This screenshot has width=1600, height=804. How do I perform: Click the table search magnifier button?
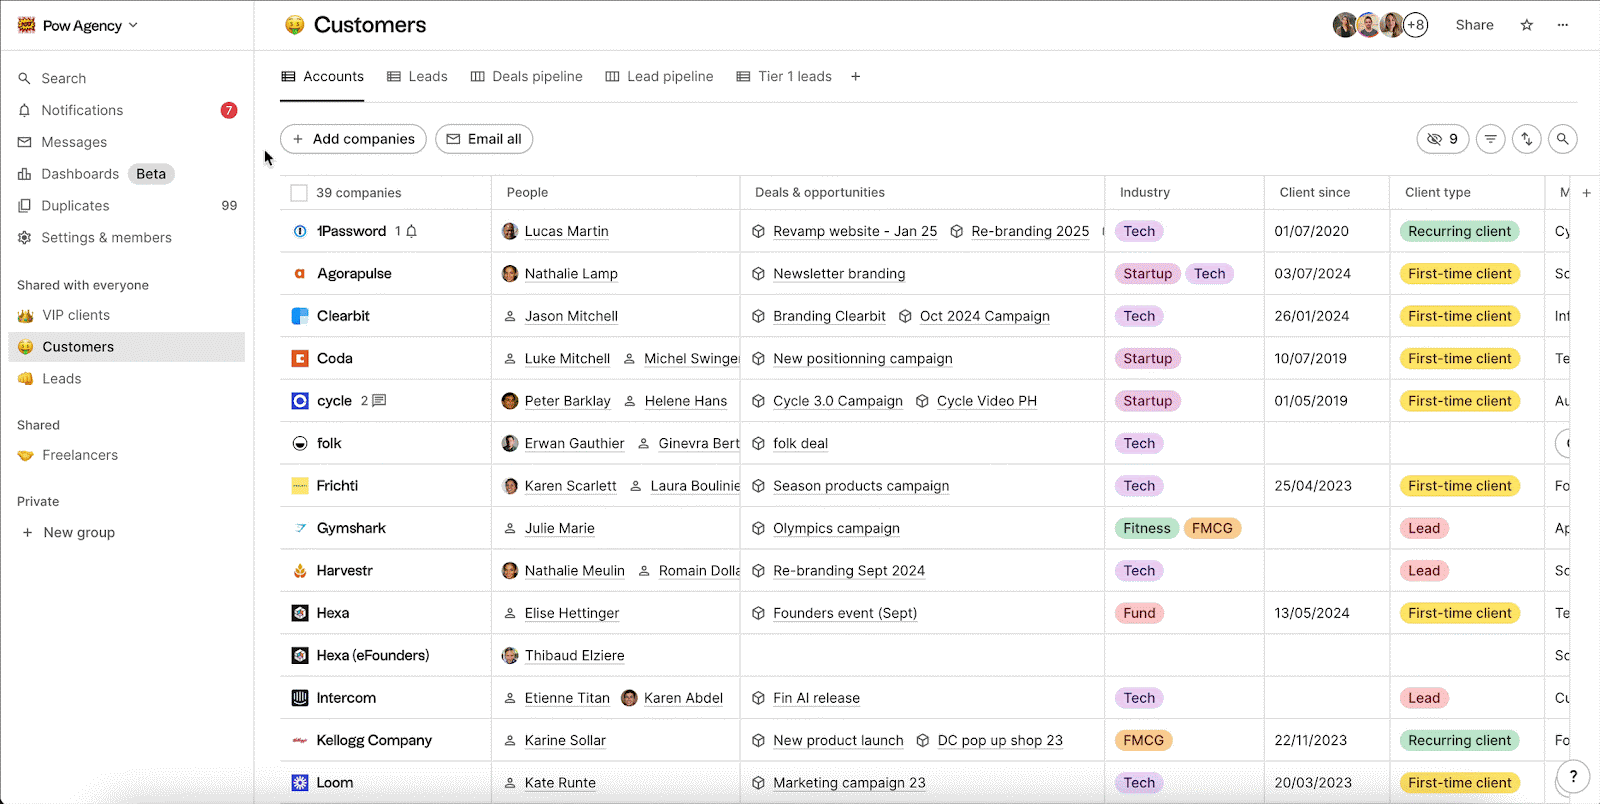(1563, 139)
